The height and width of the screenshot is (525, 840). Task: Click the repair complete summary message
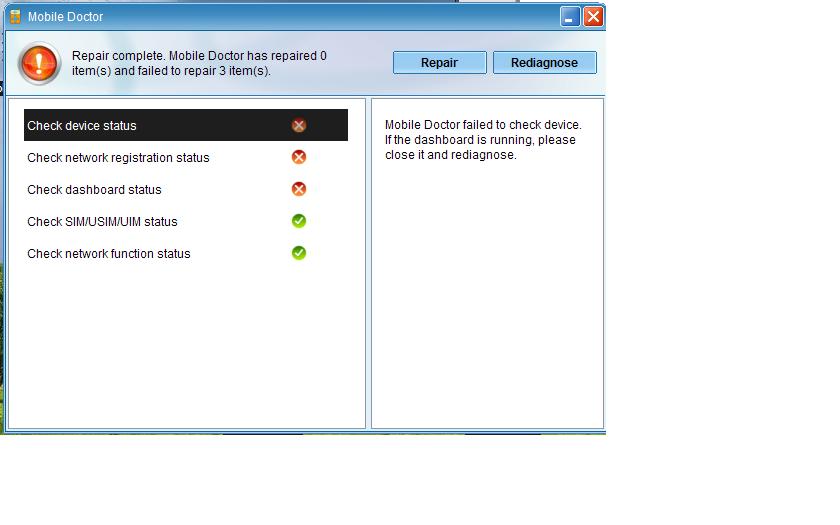pos(199,63)
